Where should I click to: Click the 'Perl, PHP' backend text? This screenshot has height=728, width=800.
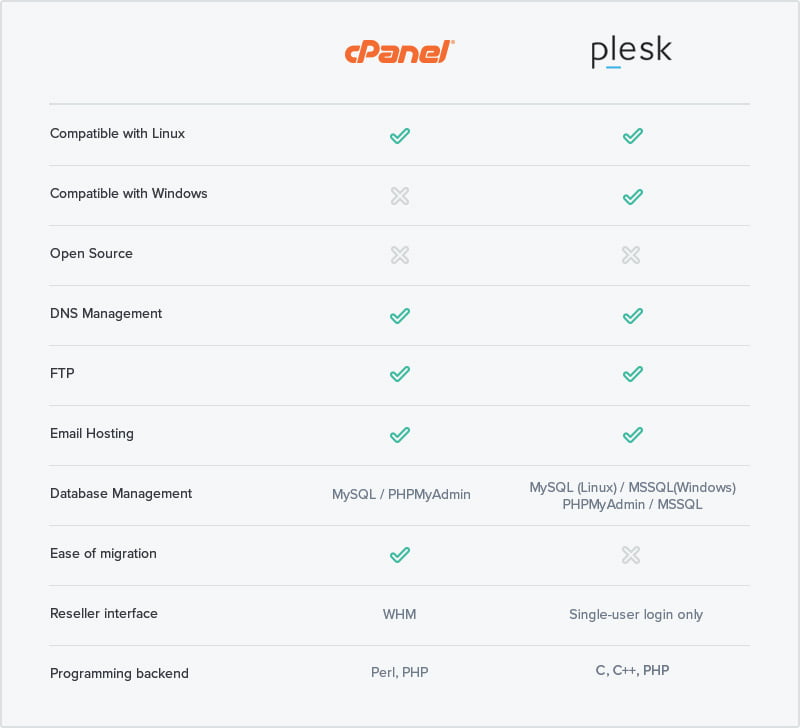(399, 672)
